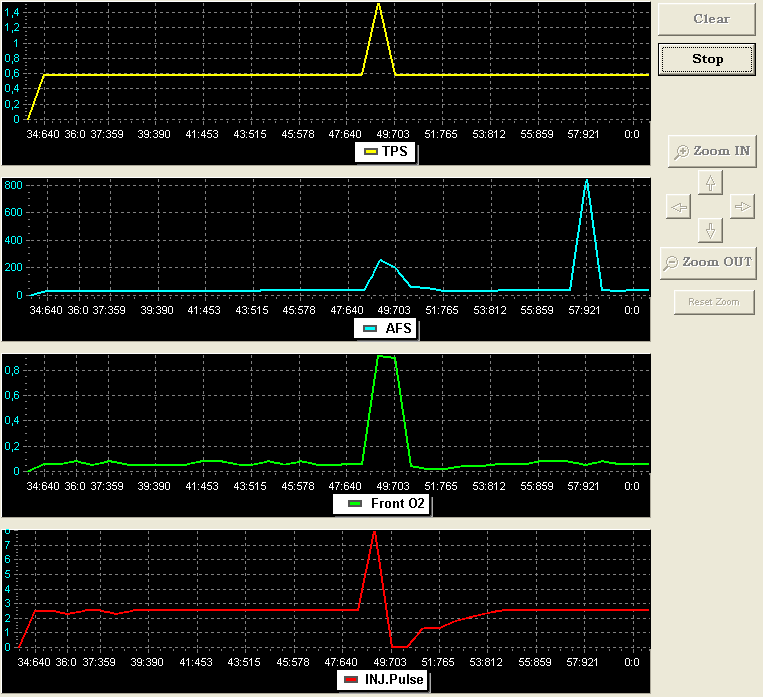Pan the chart right with right arrow
The width and height of the screenshot is (763, 697).
pos(741,207)
